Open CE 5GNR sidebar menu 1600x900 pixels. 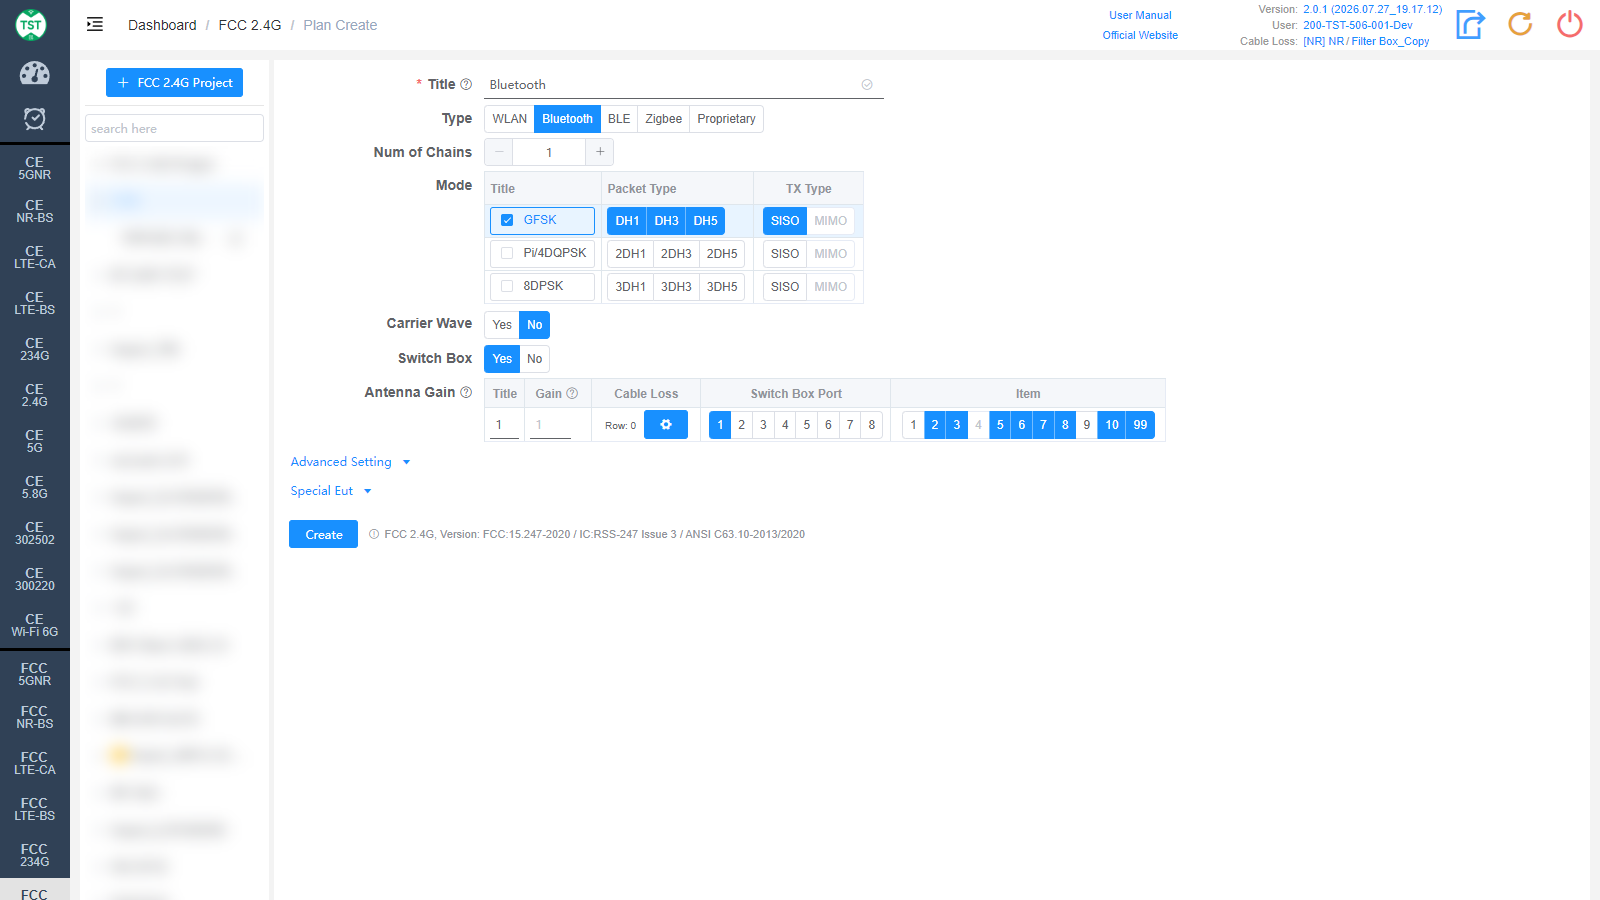coord(35,168)
